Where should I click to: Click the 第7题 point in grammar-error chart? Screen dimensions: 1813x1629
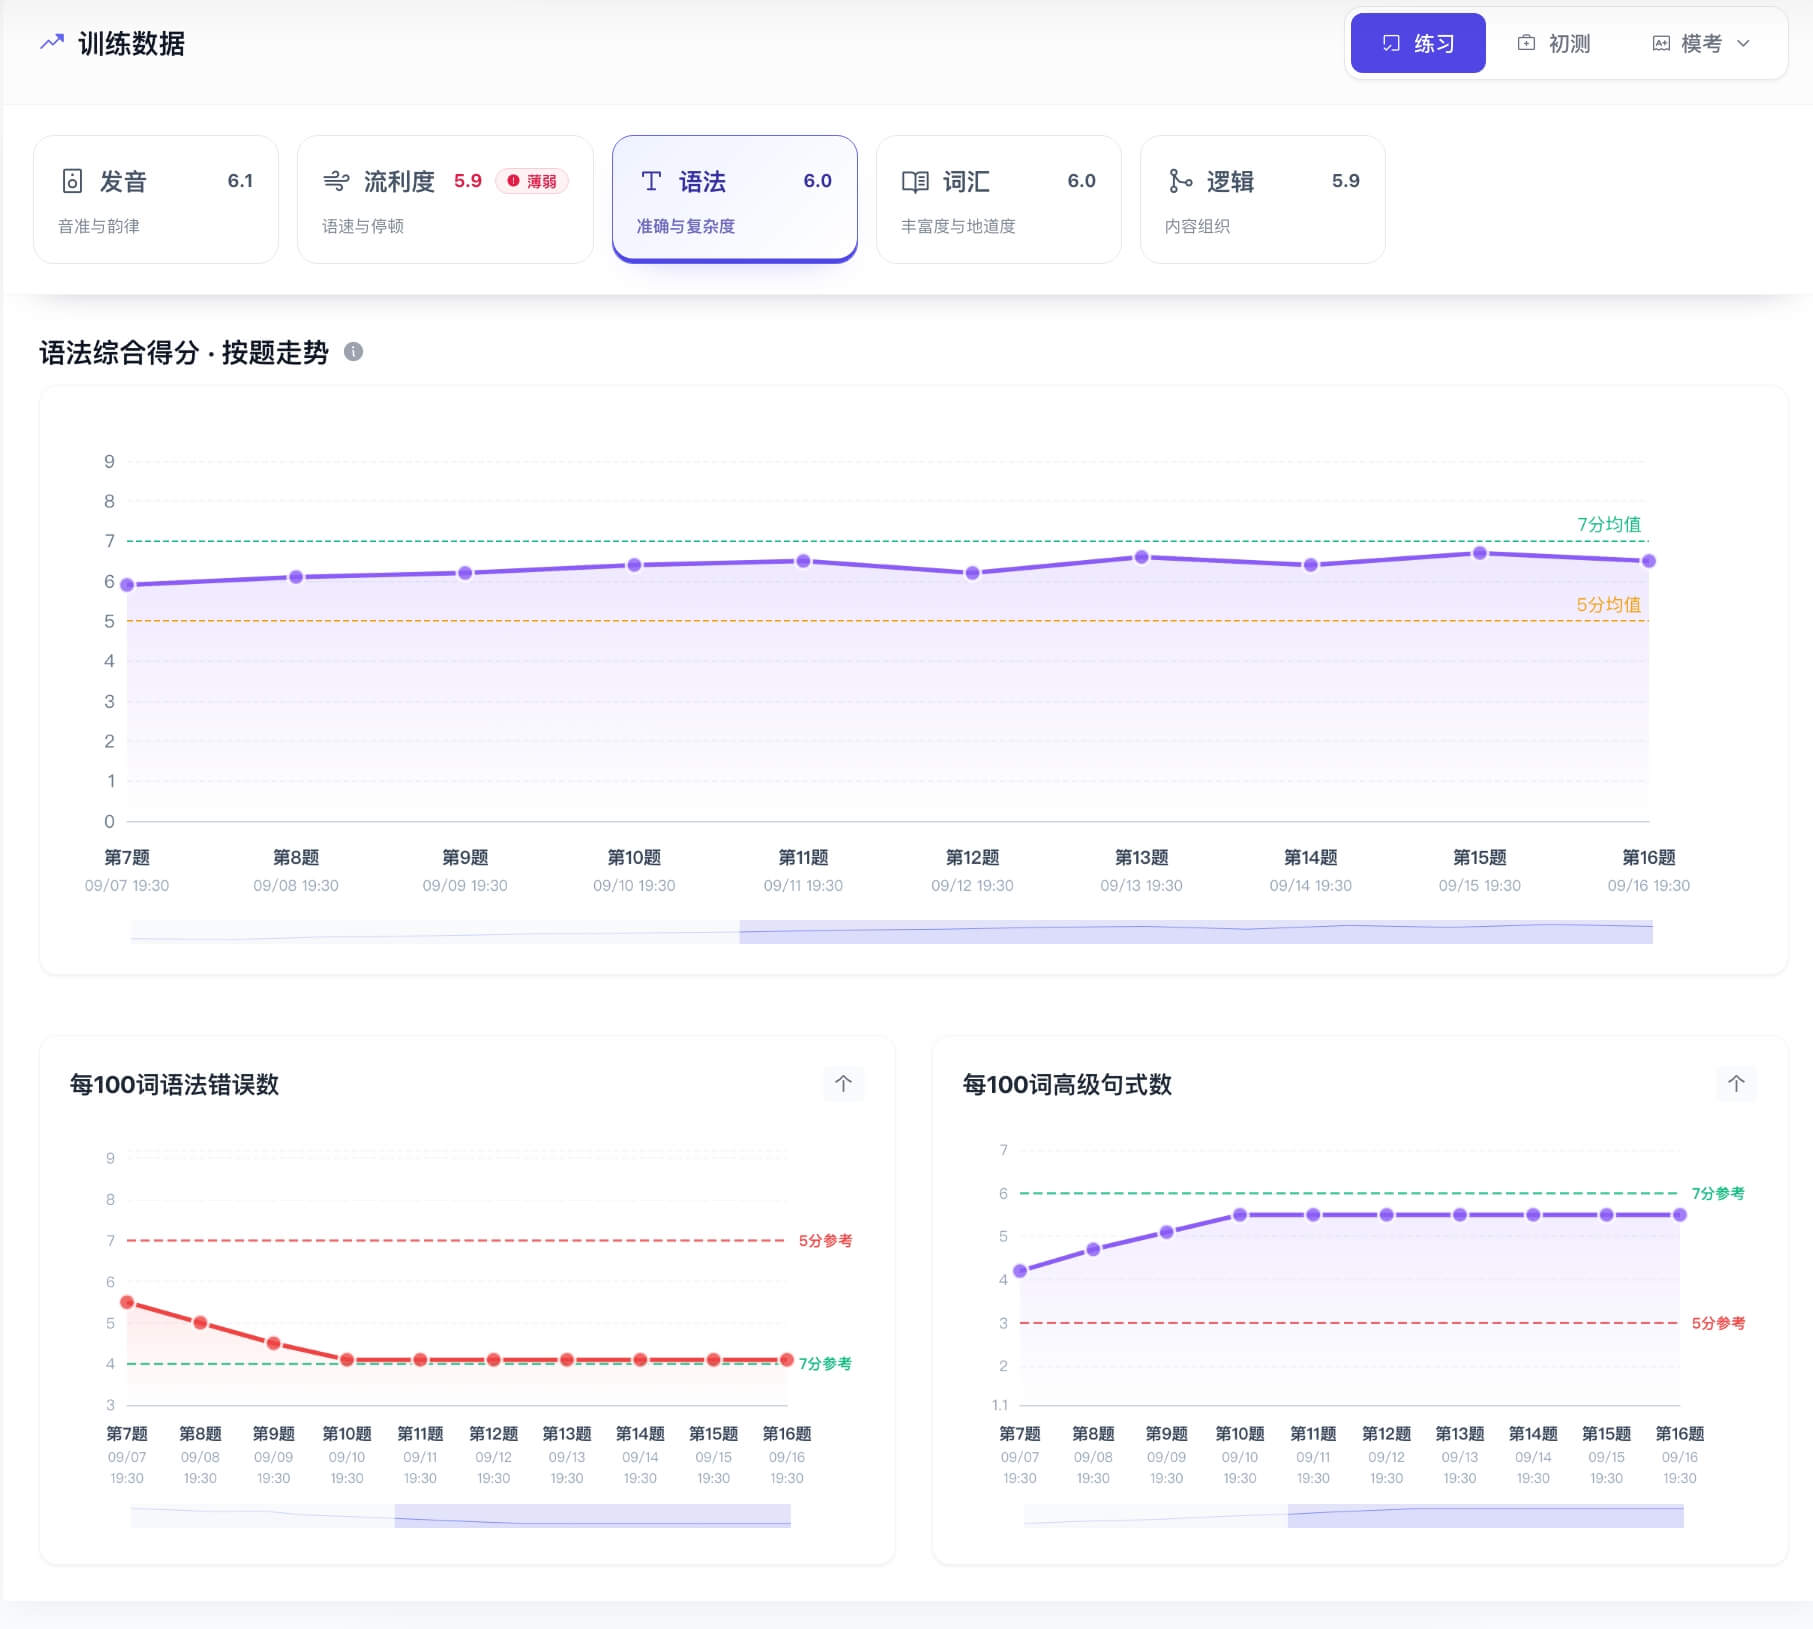[127, 1302]
